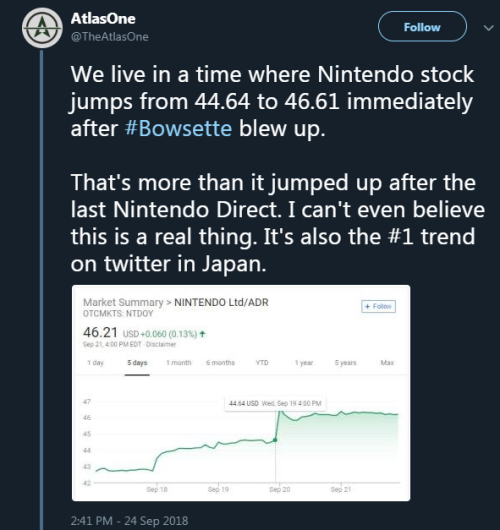The width and height of the screenshot is (500, 530).
Task: Open the tweet timestamp 24 Sep 2018
Action: click(x=129, y=521)
